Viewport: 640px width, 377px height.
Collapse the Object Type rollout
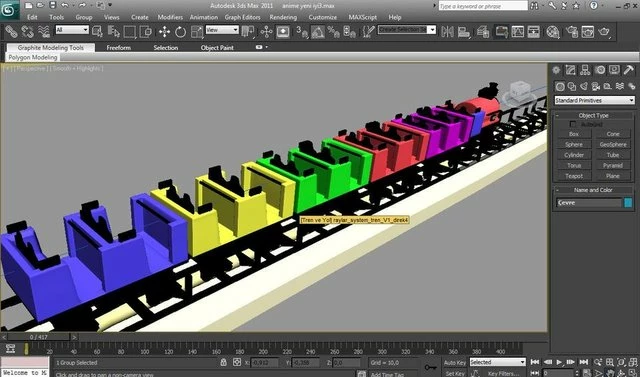click(593, 115)
